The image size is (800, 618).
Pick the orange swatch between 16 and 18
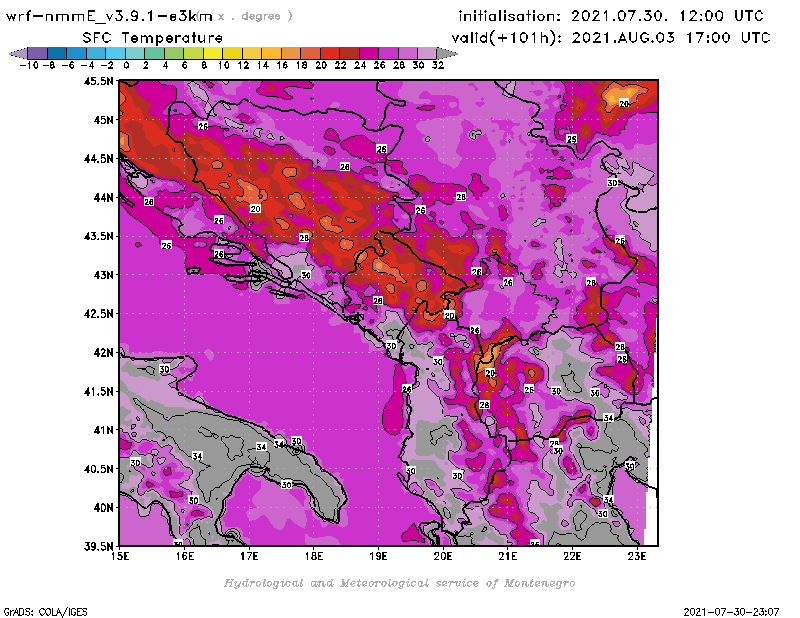(291, 53)
